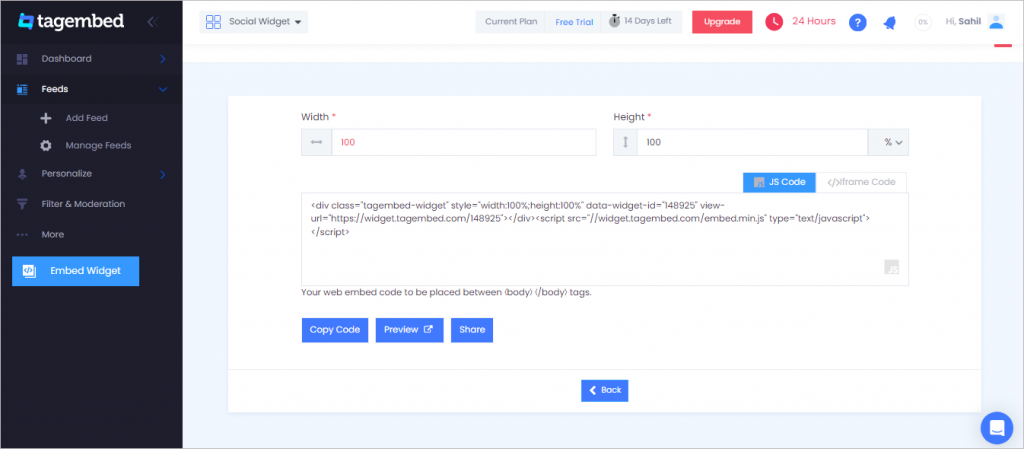Image resolution: width=1024 pixels, height=449 pixels.
Task: Click inside the embed code text area
Action: pyautogui.click(x=605, y=239)
